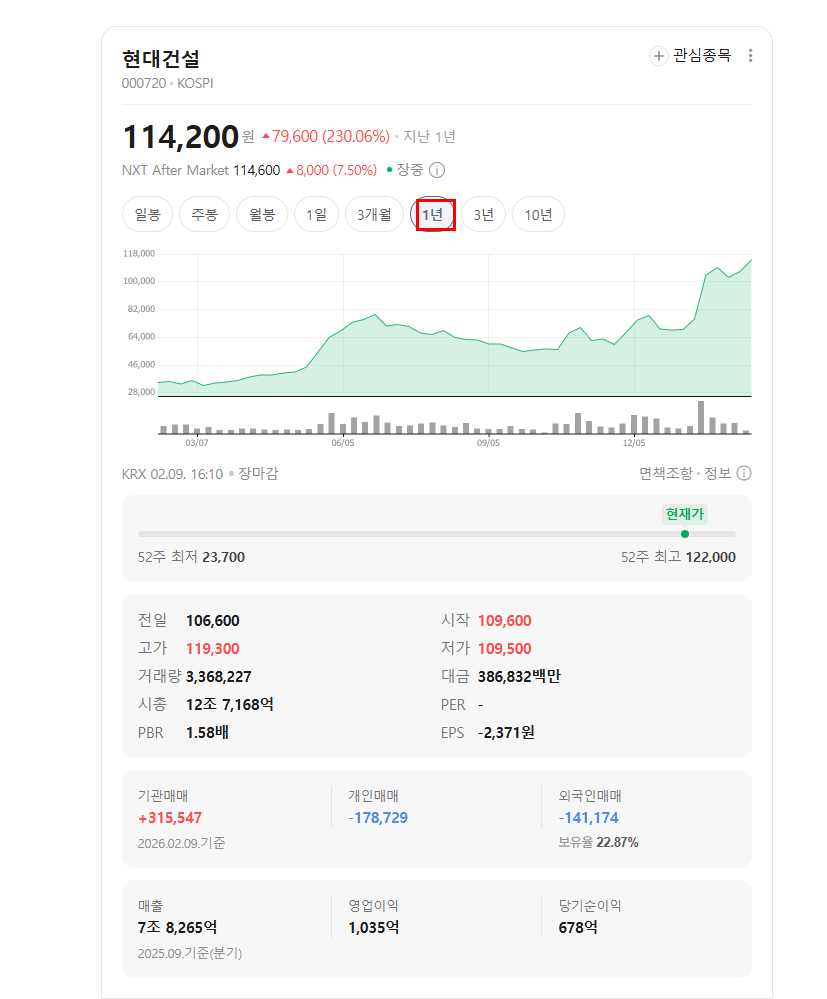Click the 12/05 date label on chart
This screenshot has height=999, width=827.
point(634,443)
